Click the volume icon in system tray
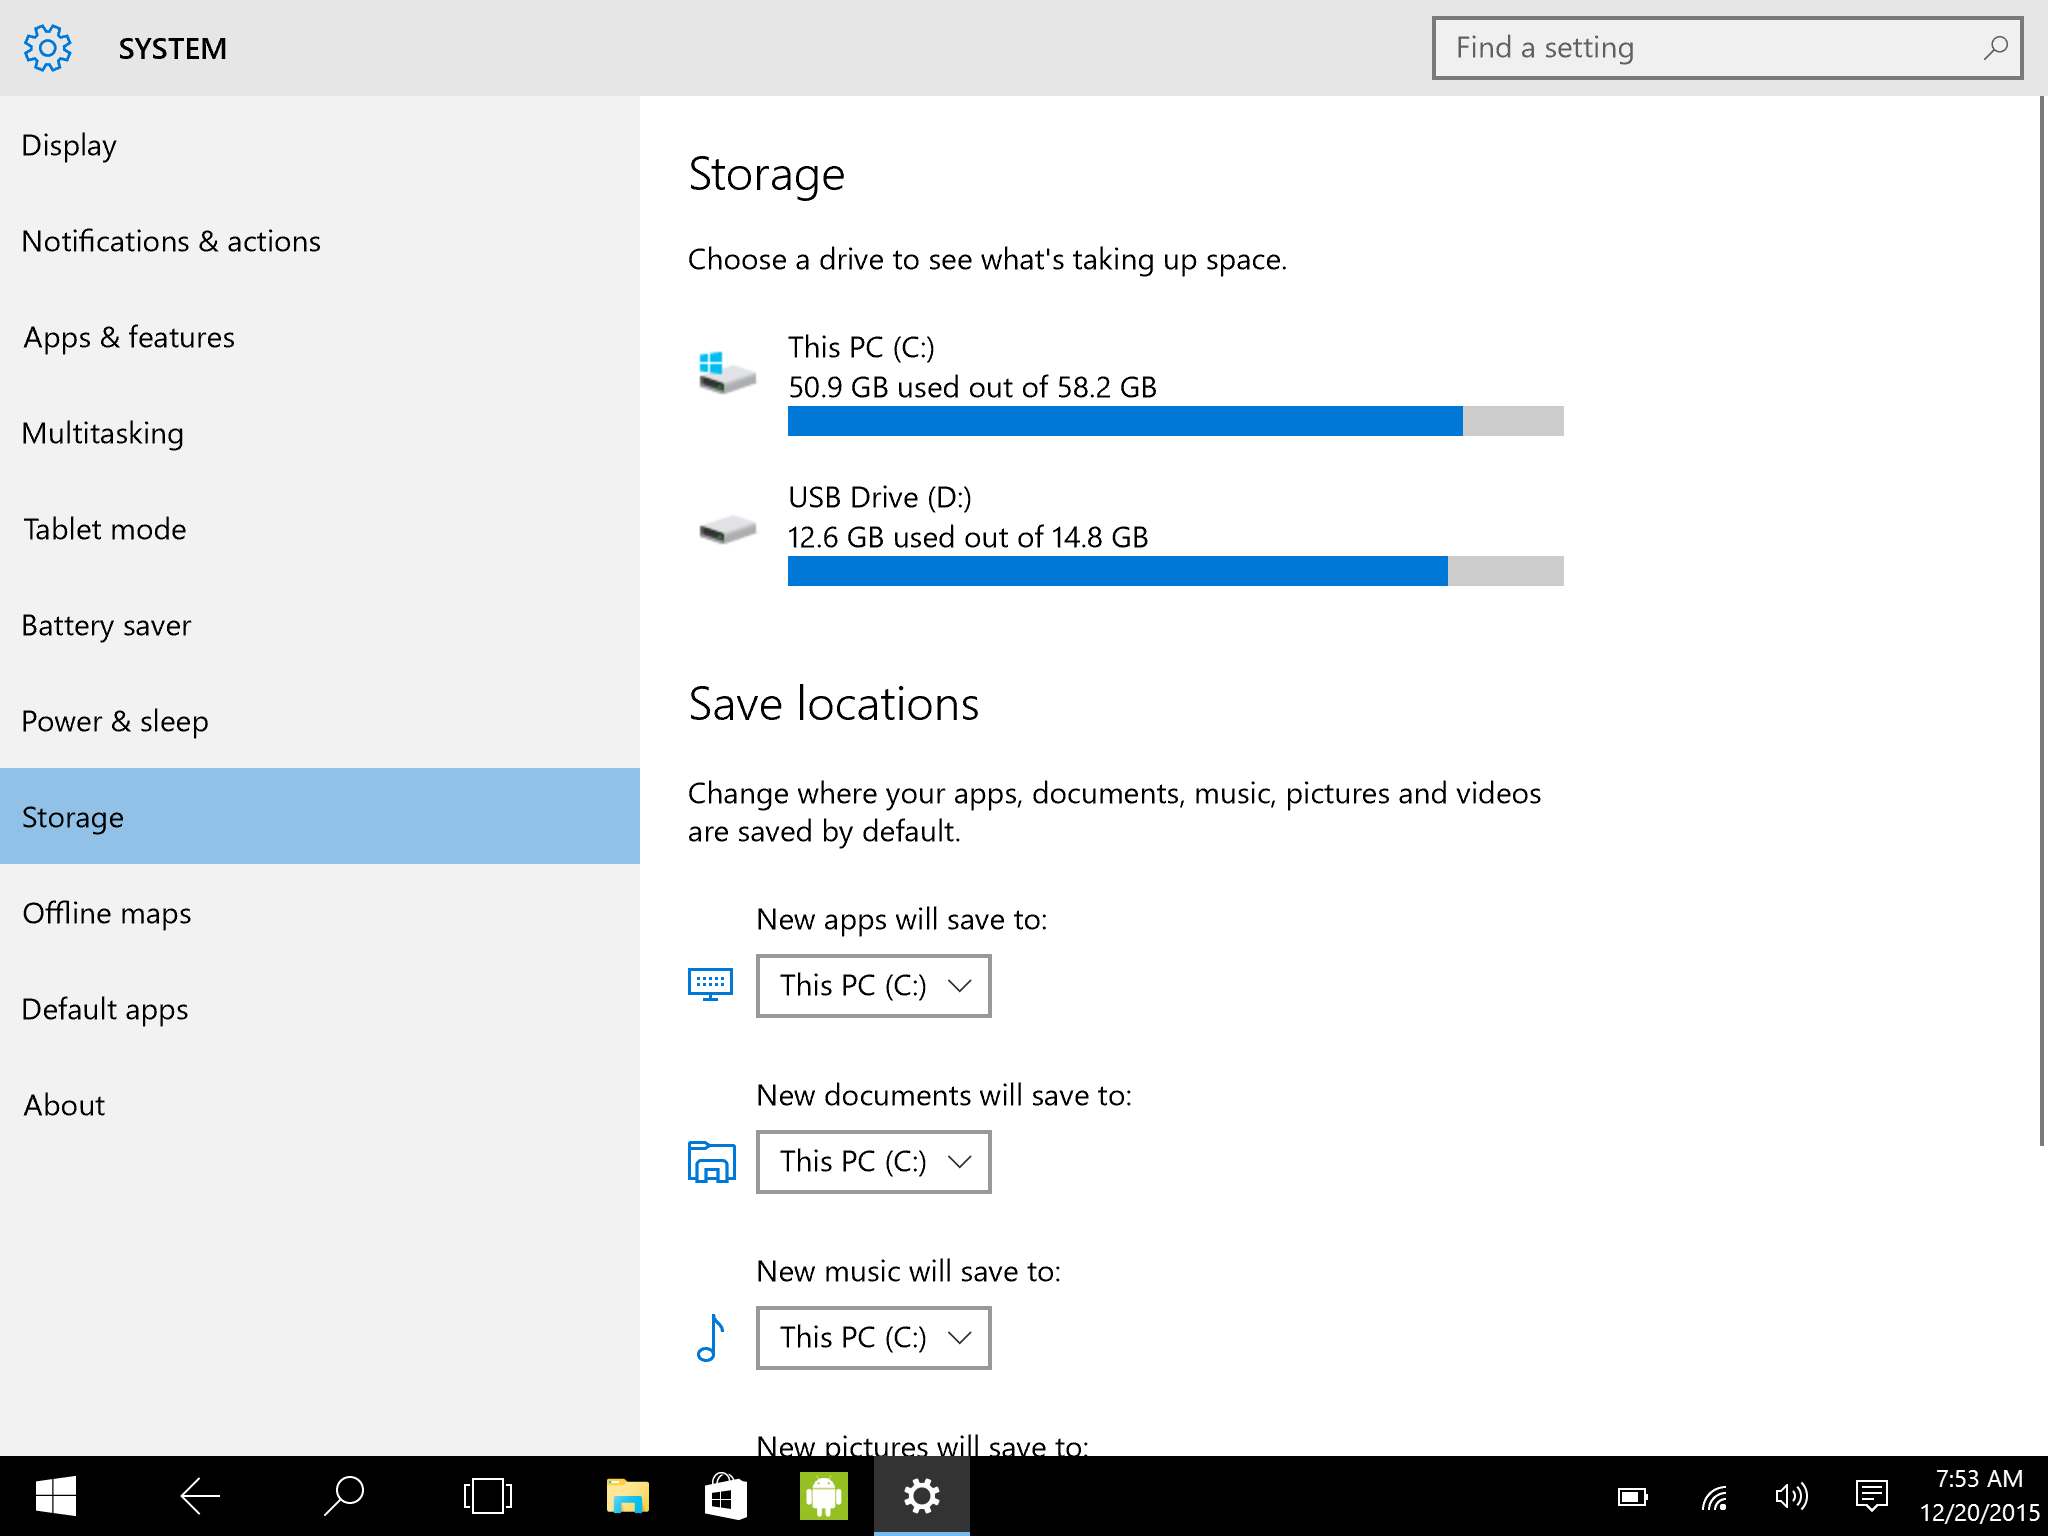This screenshot has height=1536, width=2048. pyautogui.click(x=1790, y=1496)
